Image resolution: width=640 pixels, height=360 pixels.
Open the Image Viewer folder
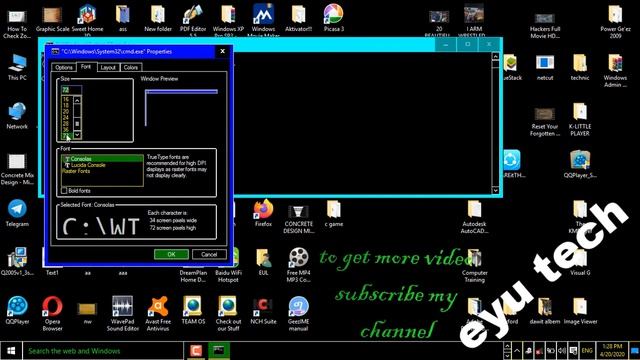580,311
